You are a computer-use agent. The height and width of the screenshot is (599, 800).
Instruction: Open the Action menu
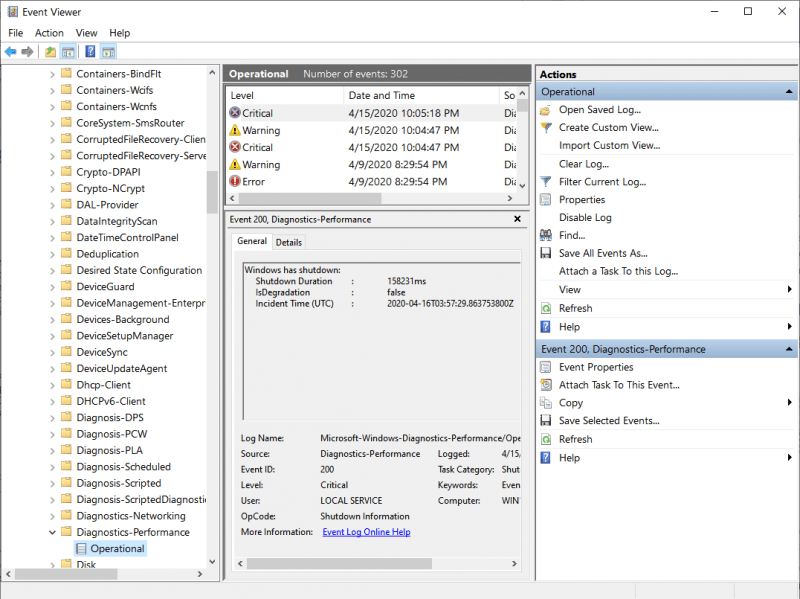(49, 32)
